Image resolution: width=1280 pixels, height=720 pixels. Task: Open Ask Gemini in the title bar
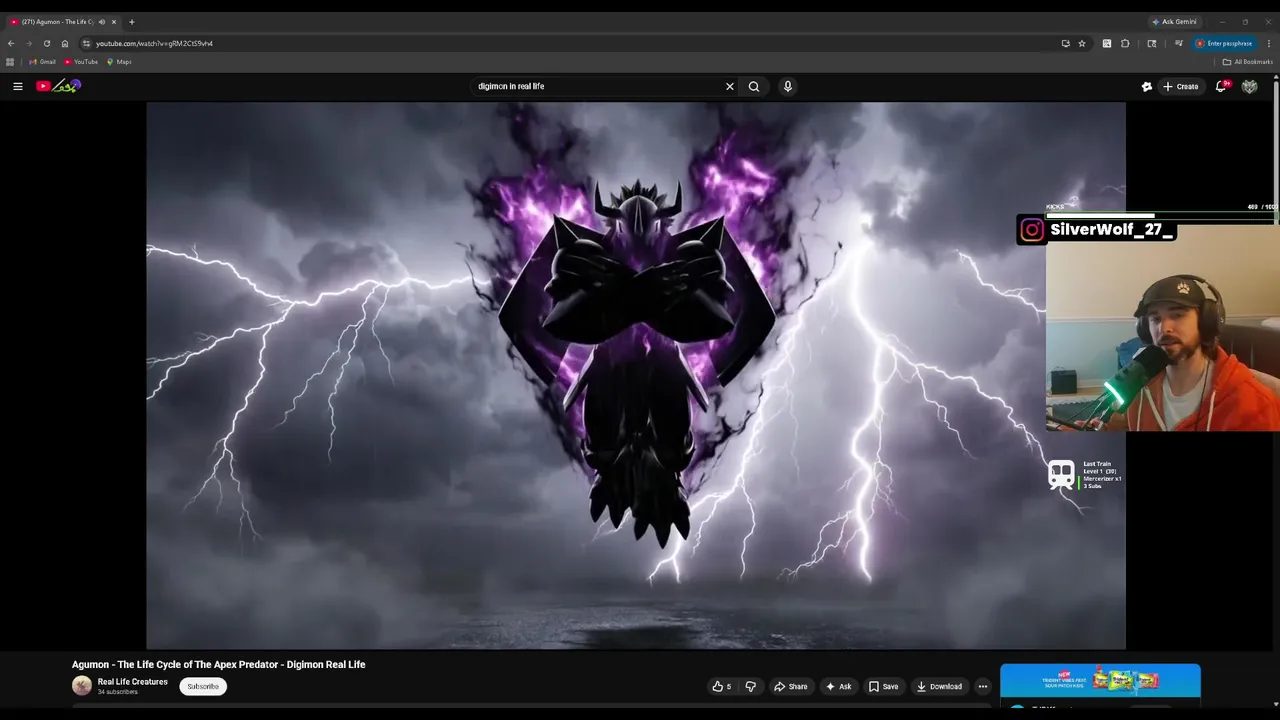pos(1174,21)
